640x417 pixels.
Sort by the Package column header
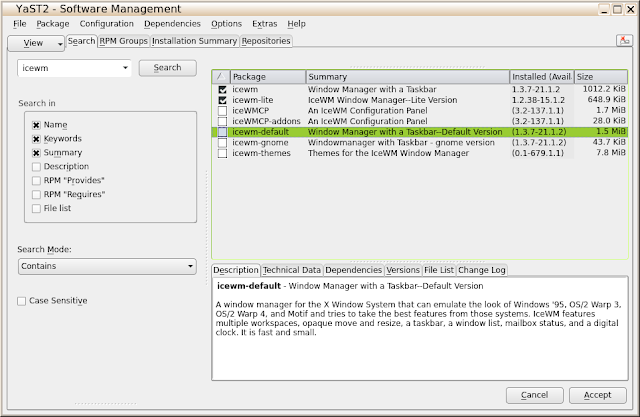[x=268, y=77]
